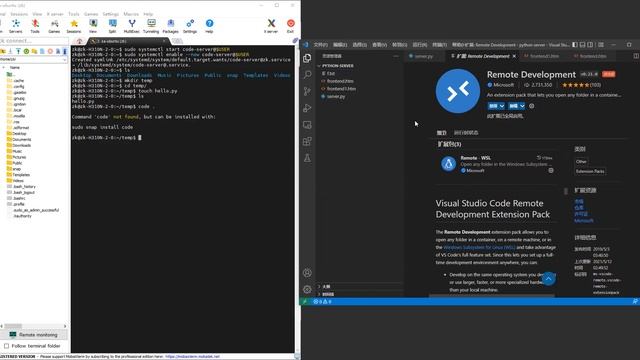This screenshot has height=360, width=640.
Task: Click the View icon in MobaXterm toolbar
Action: (x=93, y=26)
